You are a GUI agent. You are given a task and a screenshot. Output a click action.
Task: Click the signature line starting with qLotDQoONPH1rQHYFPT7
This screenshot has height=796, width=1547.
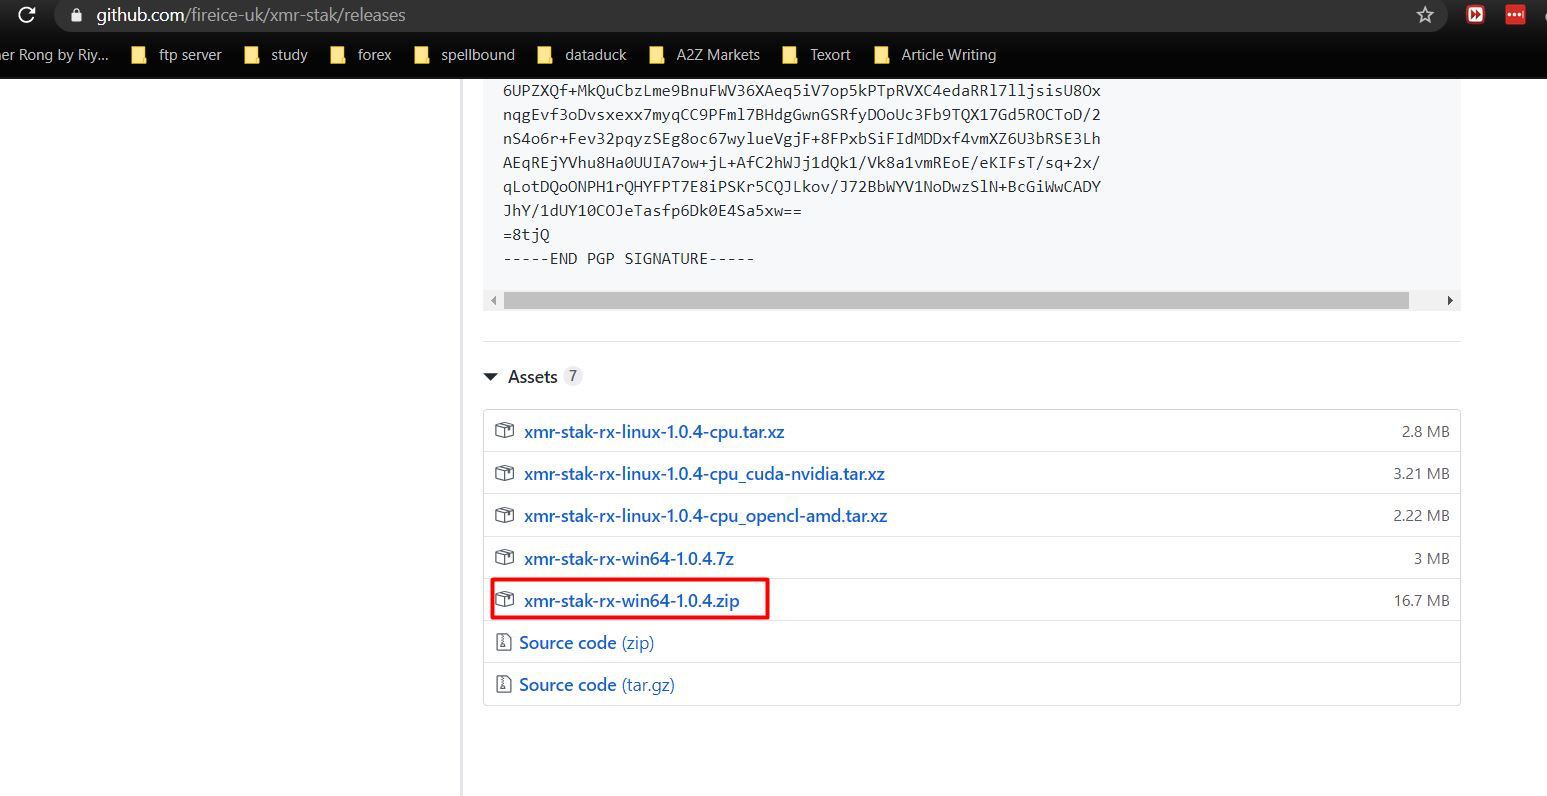[x=802, y=187]
